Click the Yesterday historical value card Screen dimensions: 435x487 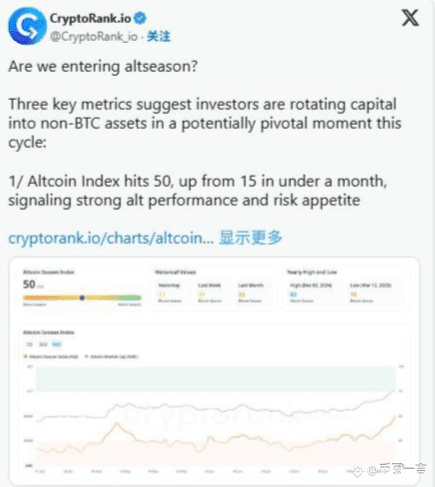point(170,293)
